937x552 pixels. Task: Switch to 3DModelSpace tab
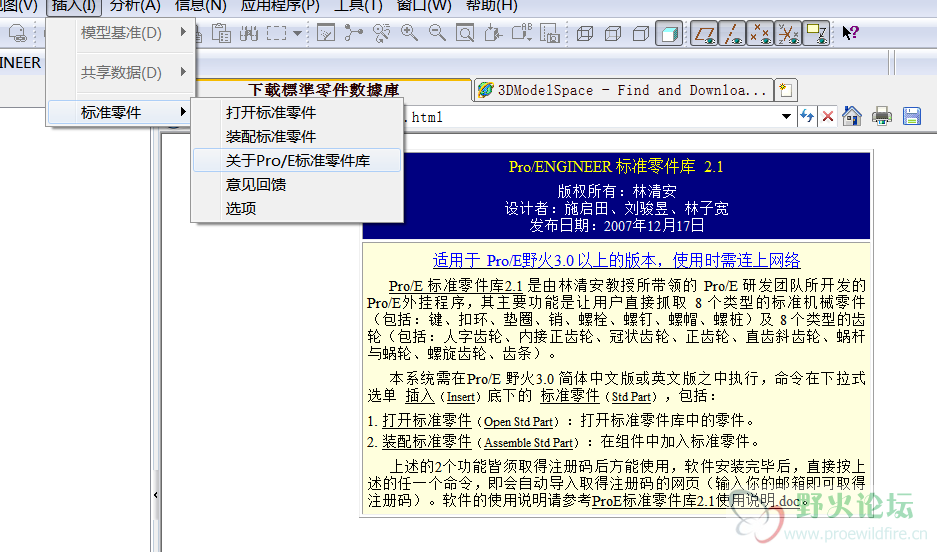(x=623, y=90)
